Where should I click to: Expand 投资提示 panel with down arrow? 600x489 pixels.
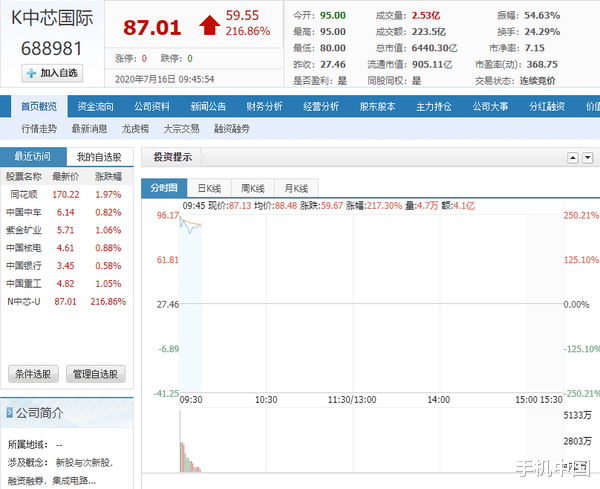coord(588,158)
